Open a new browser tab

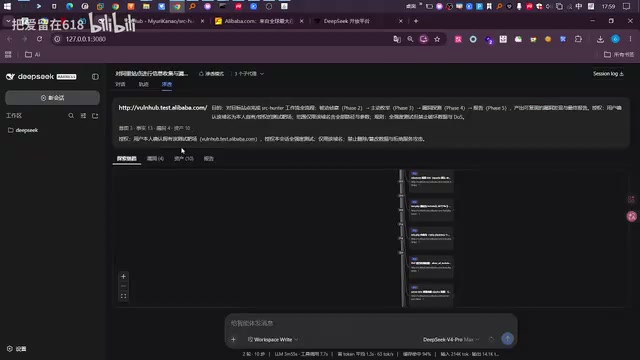416,21
